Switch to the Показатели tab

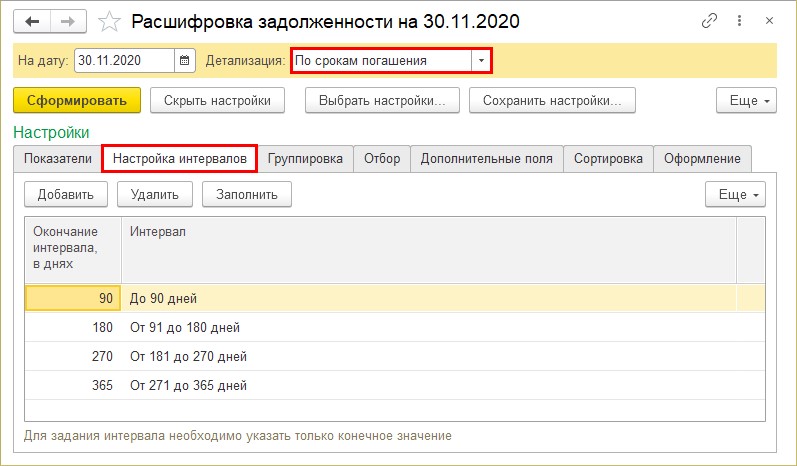[x=58, y=159]
